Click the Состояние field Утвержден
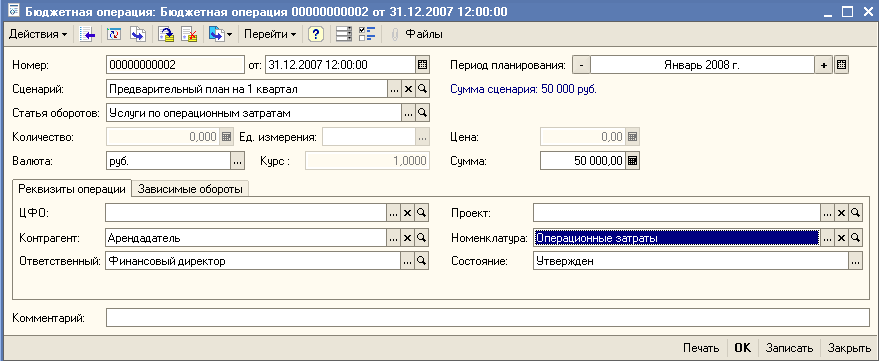Screen dimensions: 879x361 (x=691, y=261)
